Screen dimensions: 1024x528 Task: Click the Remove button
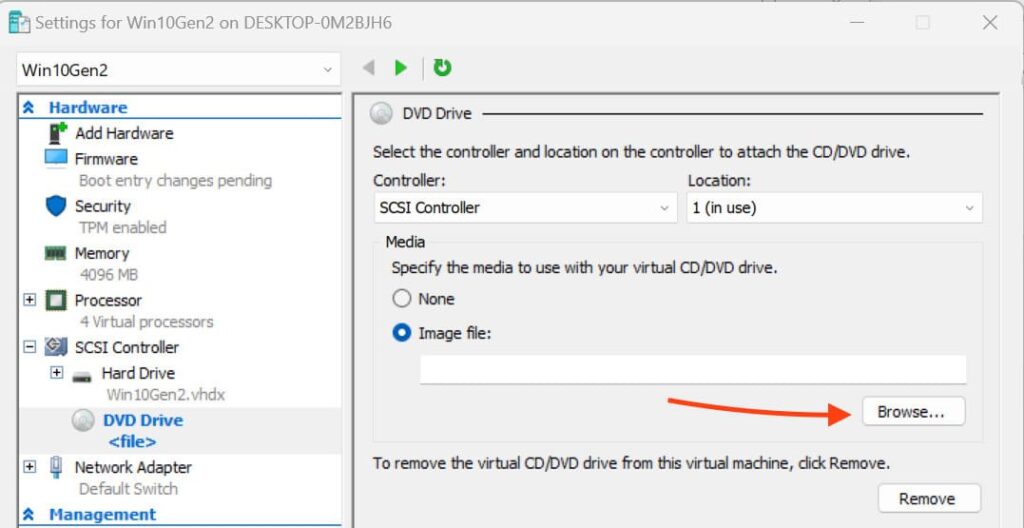(927, 498)
